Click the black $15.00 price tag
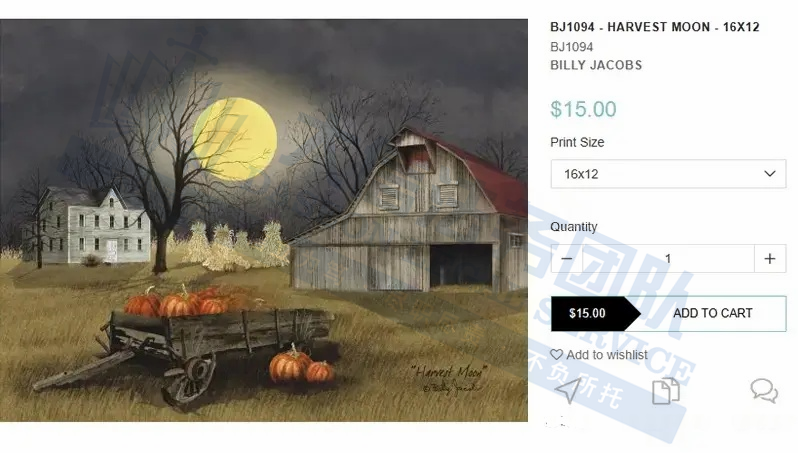This screenshot has height=453, width=798. pyautogui.click(x=590, y=313)
